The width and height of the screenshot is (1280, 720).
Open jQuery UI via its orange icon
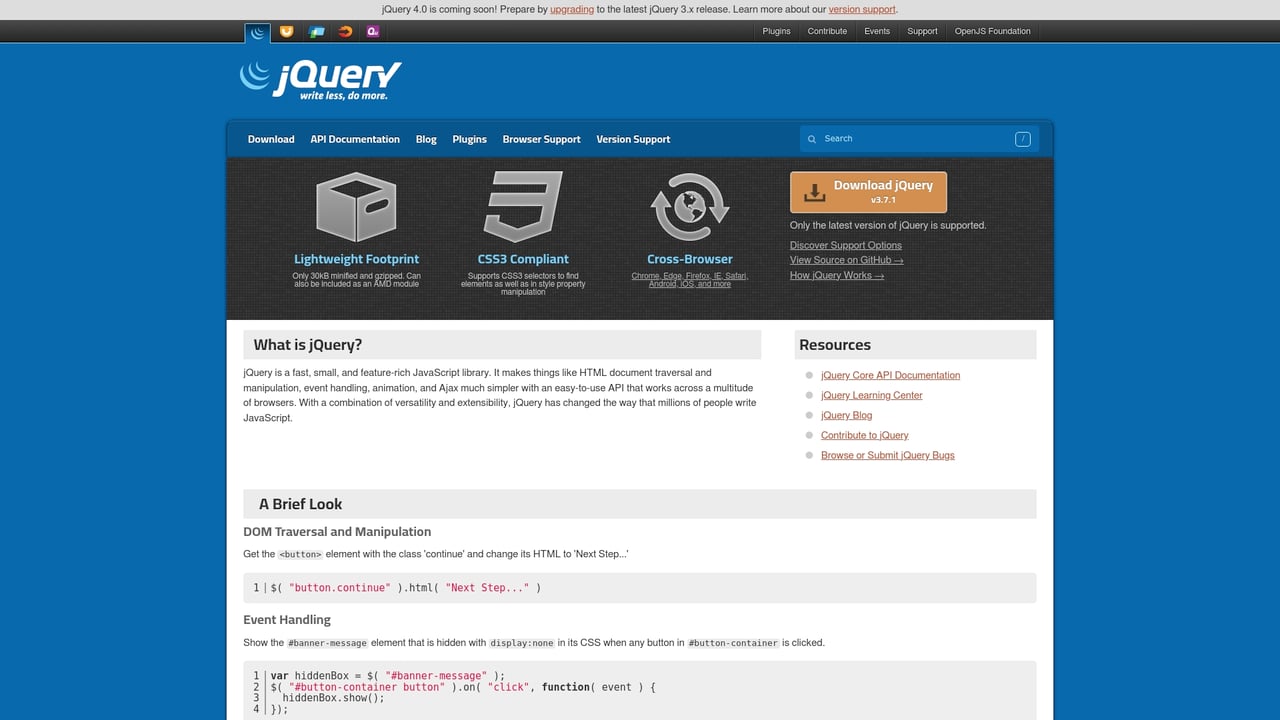(287, 31)
